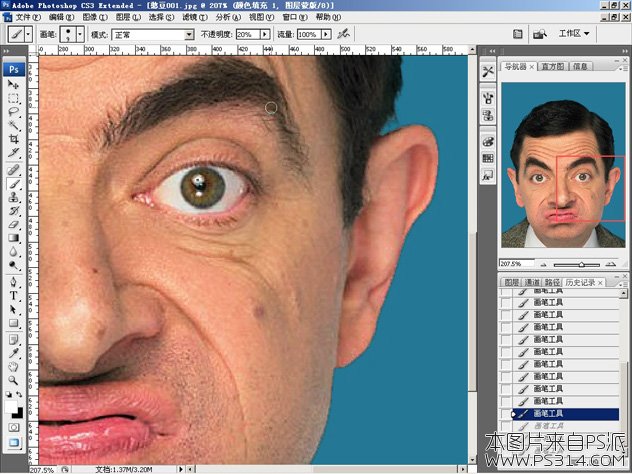
Task: Select the History Brush tool
Action: (x=14, y=211)
